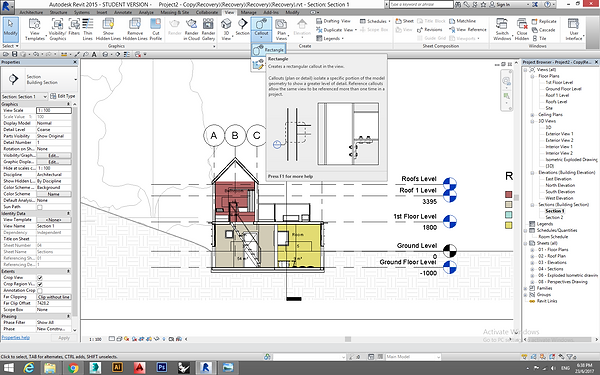This screenshot has height=375, width=600.
Task: Open Photoshop from the taskbar
Action: 161,368
